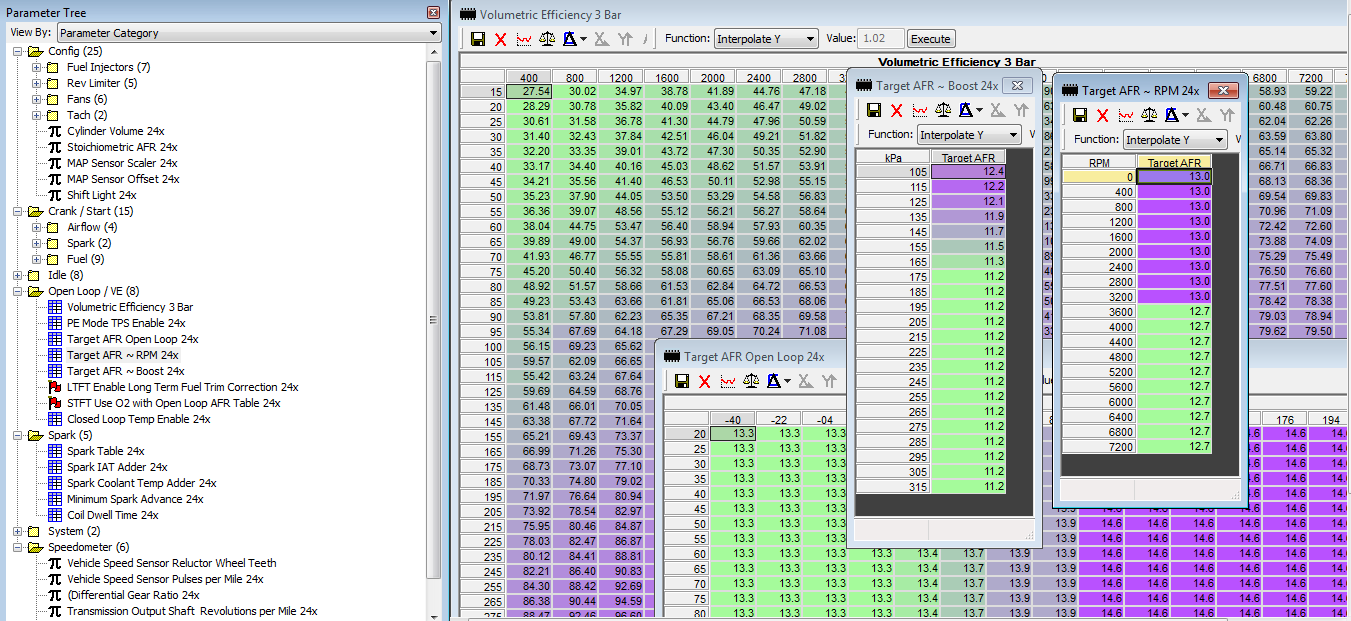Open the graph view icon in Target AFR ~ Boost window

coord(919,110)
